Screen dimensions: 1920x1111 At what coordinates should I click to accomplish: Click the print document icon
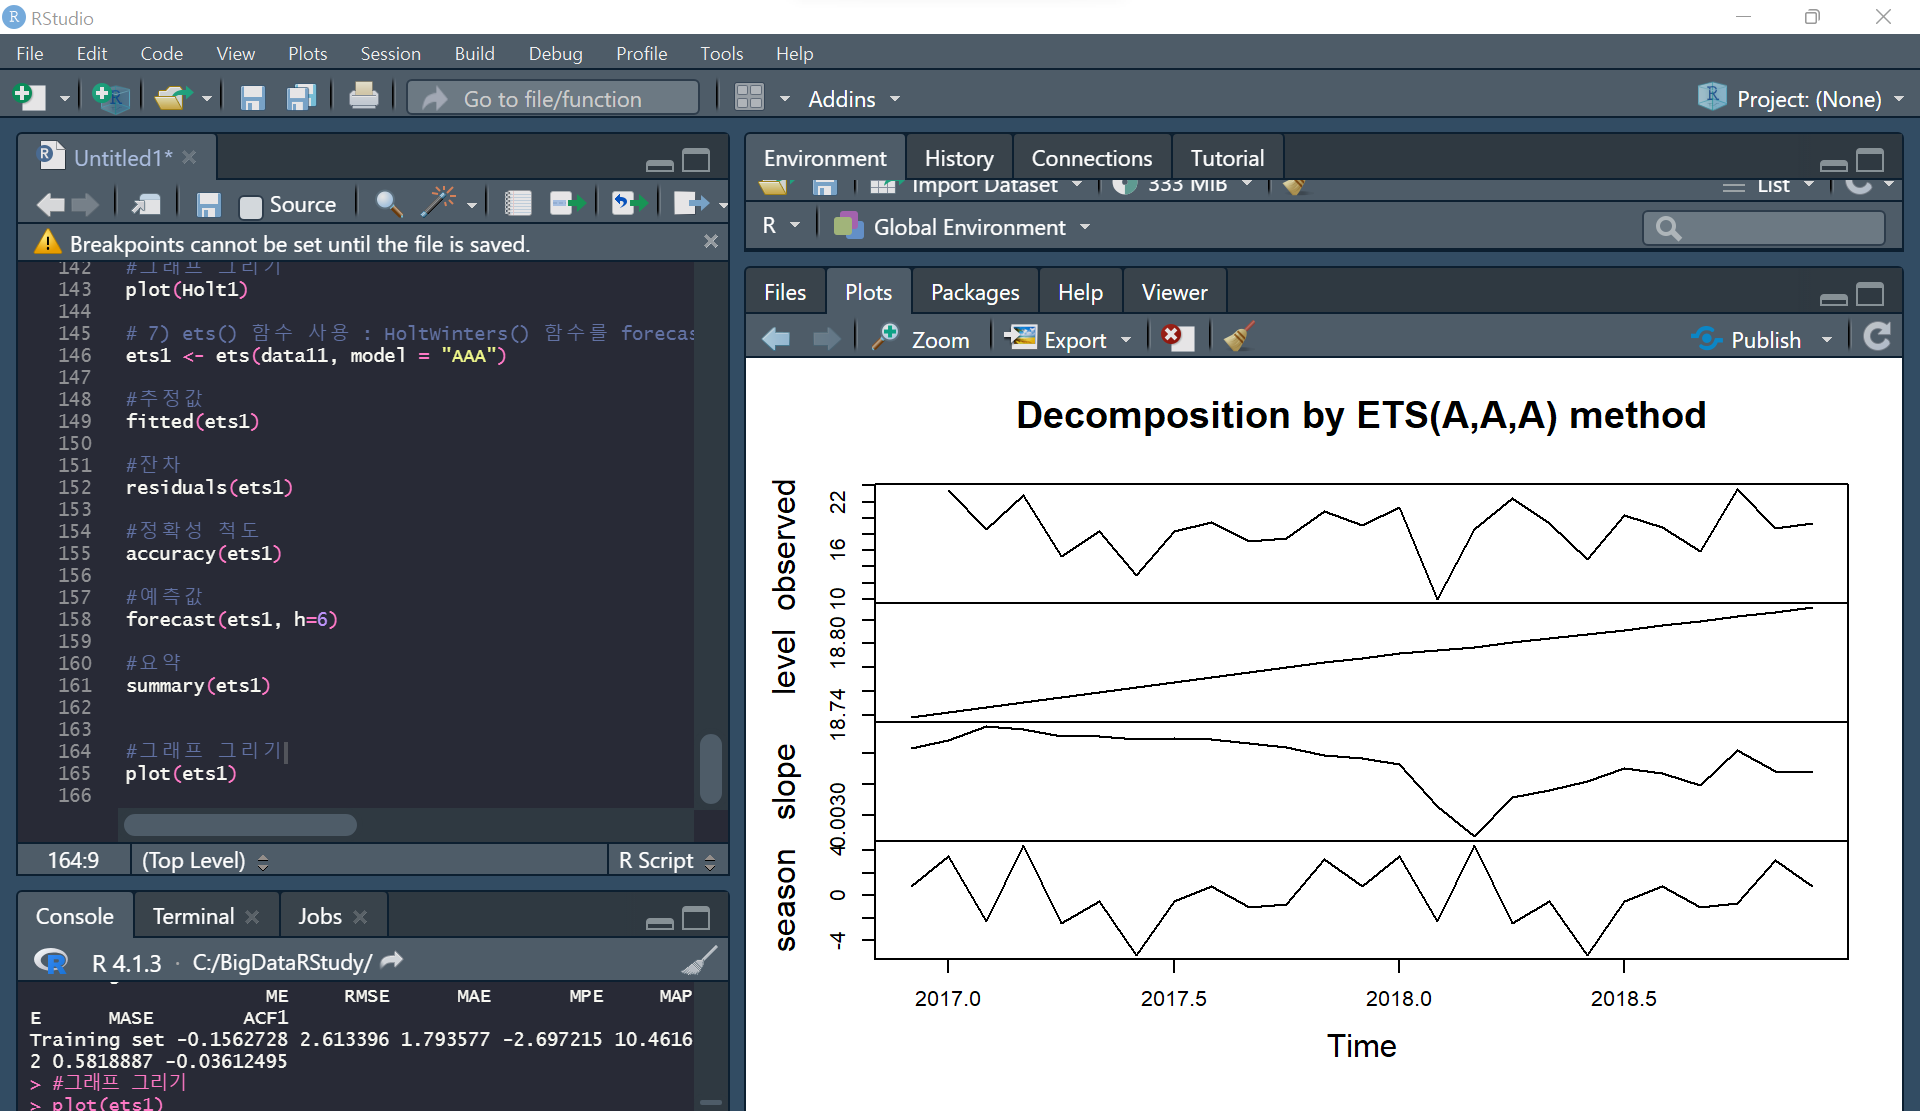pos(363,97)
